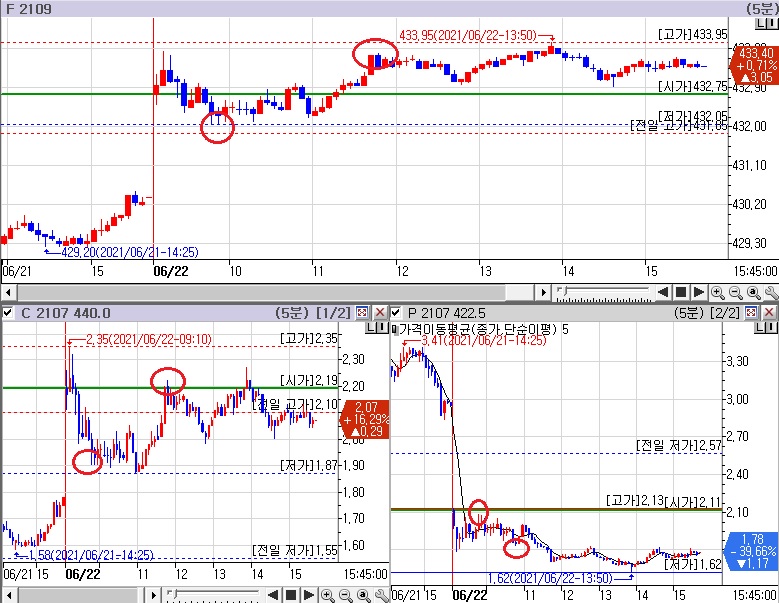Viewport: 779px width, 603px height.
Task: Click the 2.35(2021/06/22-09:10) annotation
Action: [149, 339]
